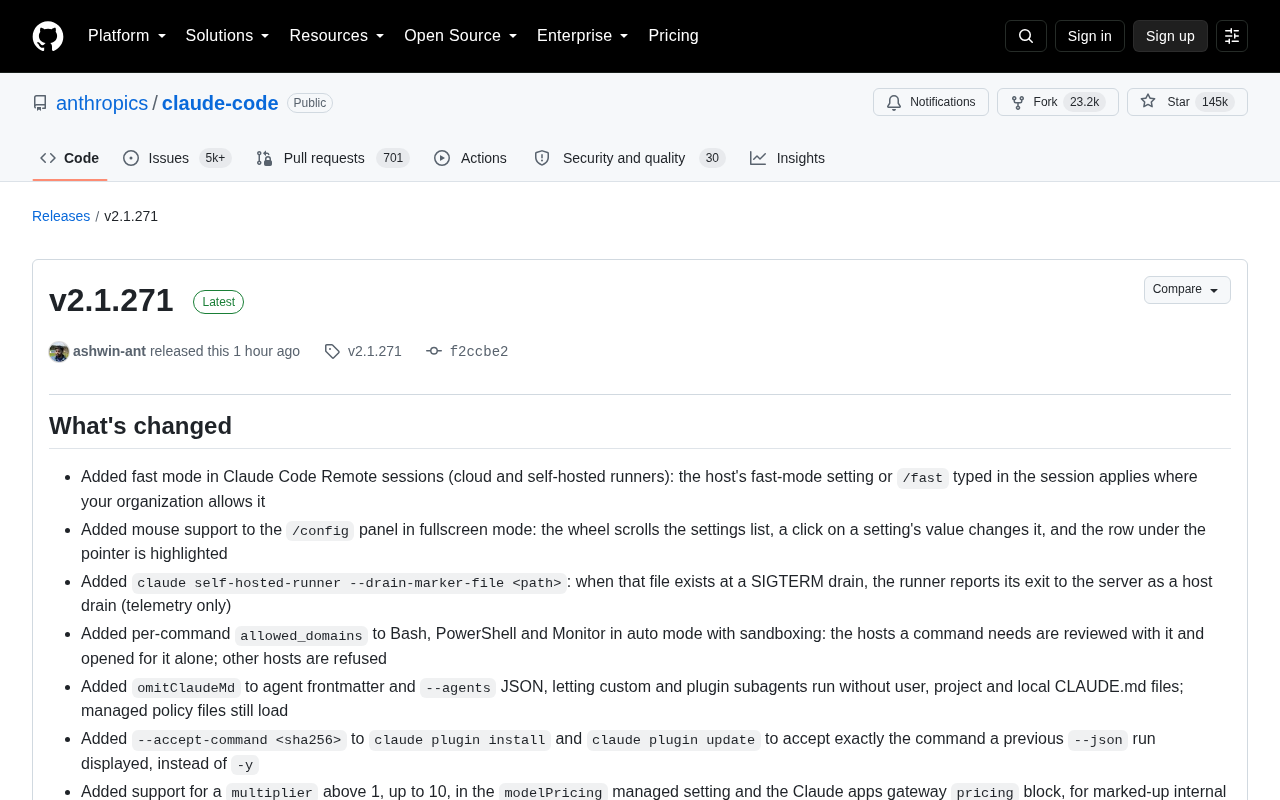Go to the GitHub homepage logo

(48, 36)
